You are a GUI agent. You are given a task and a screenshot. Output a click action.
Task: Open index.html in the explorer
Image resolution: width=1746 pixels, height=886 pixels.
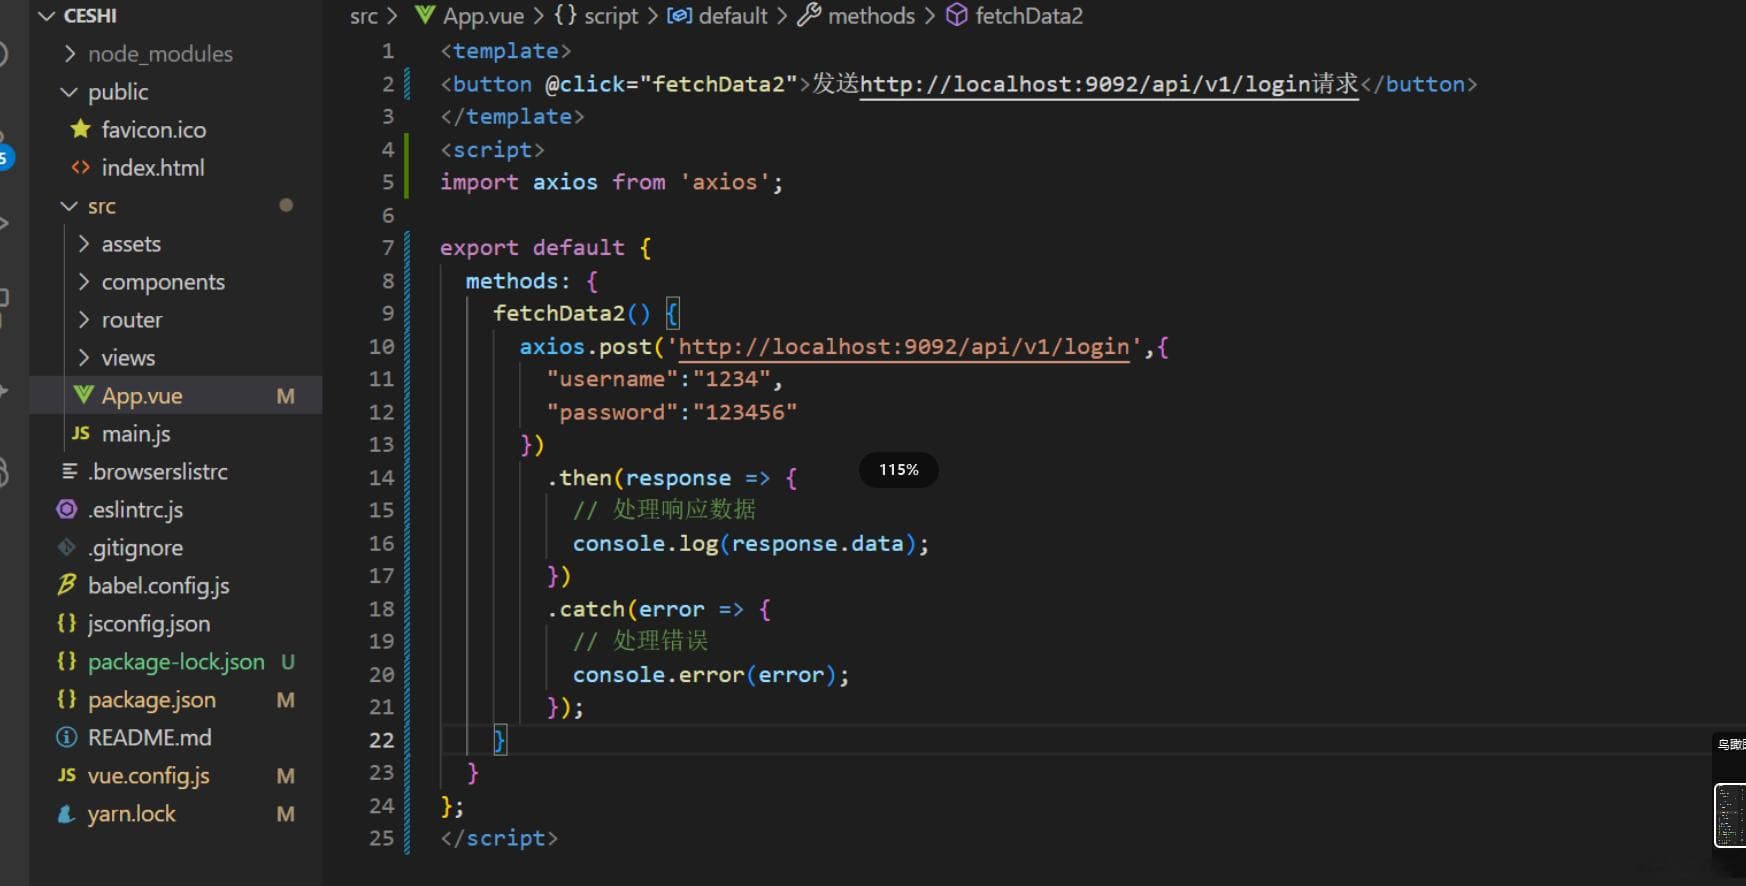point(153,168)
